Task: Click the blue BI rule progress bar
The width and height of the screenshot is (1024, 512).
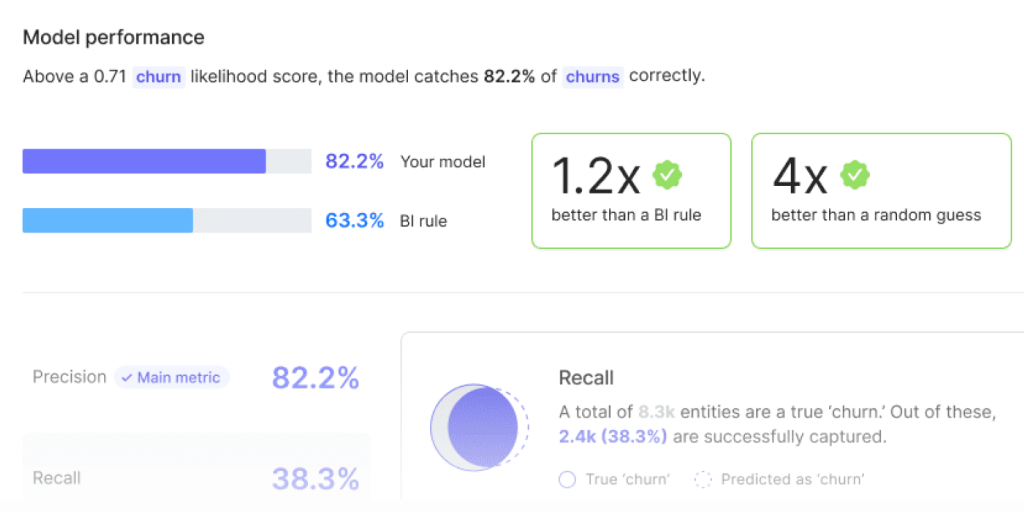Action: coord(108,221)
